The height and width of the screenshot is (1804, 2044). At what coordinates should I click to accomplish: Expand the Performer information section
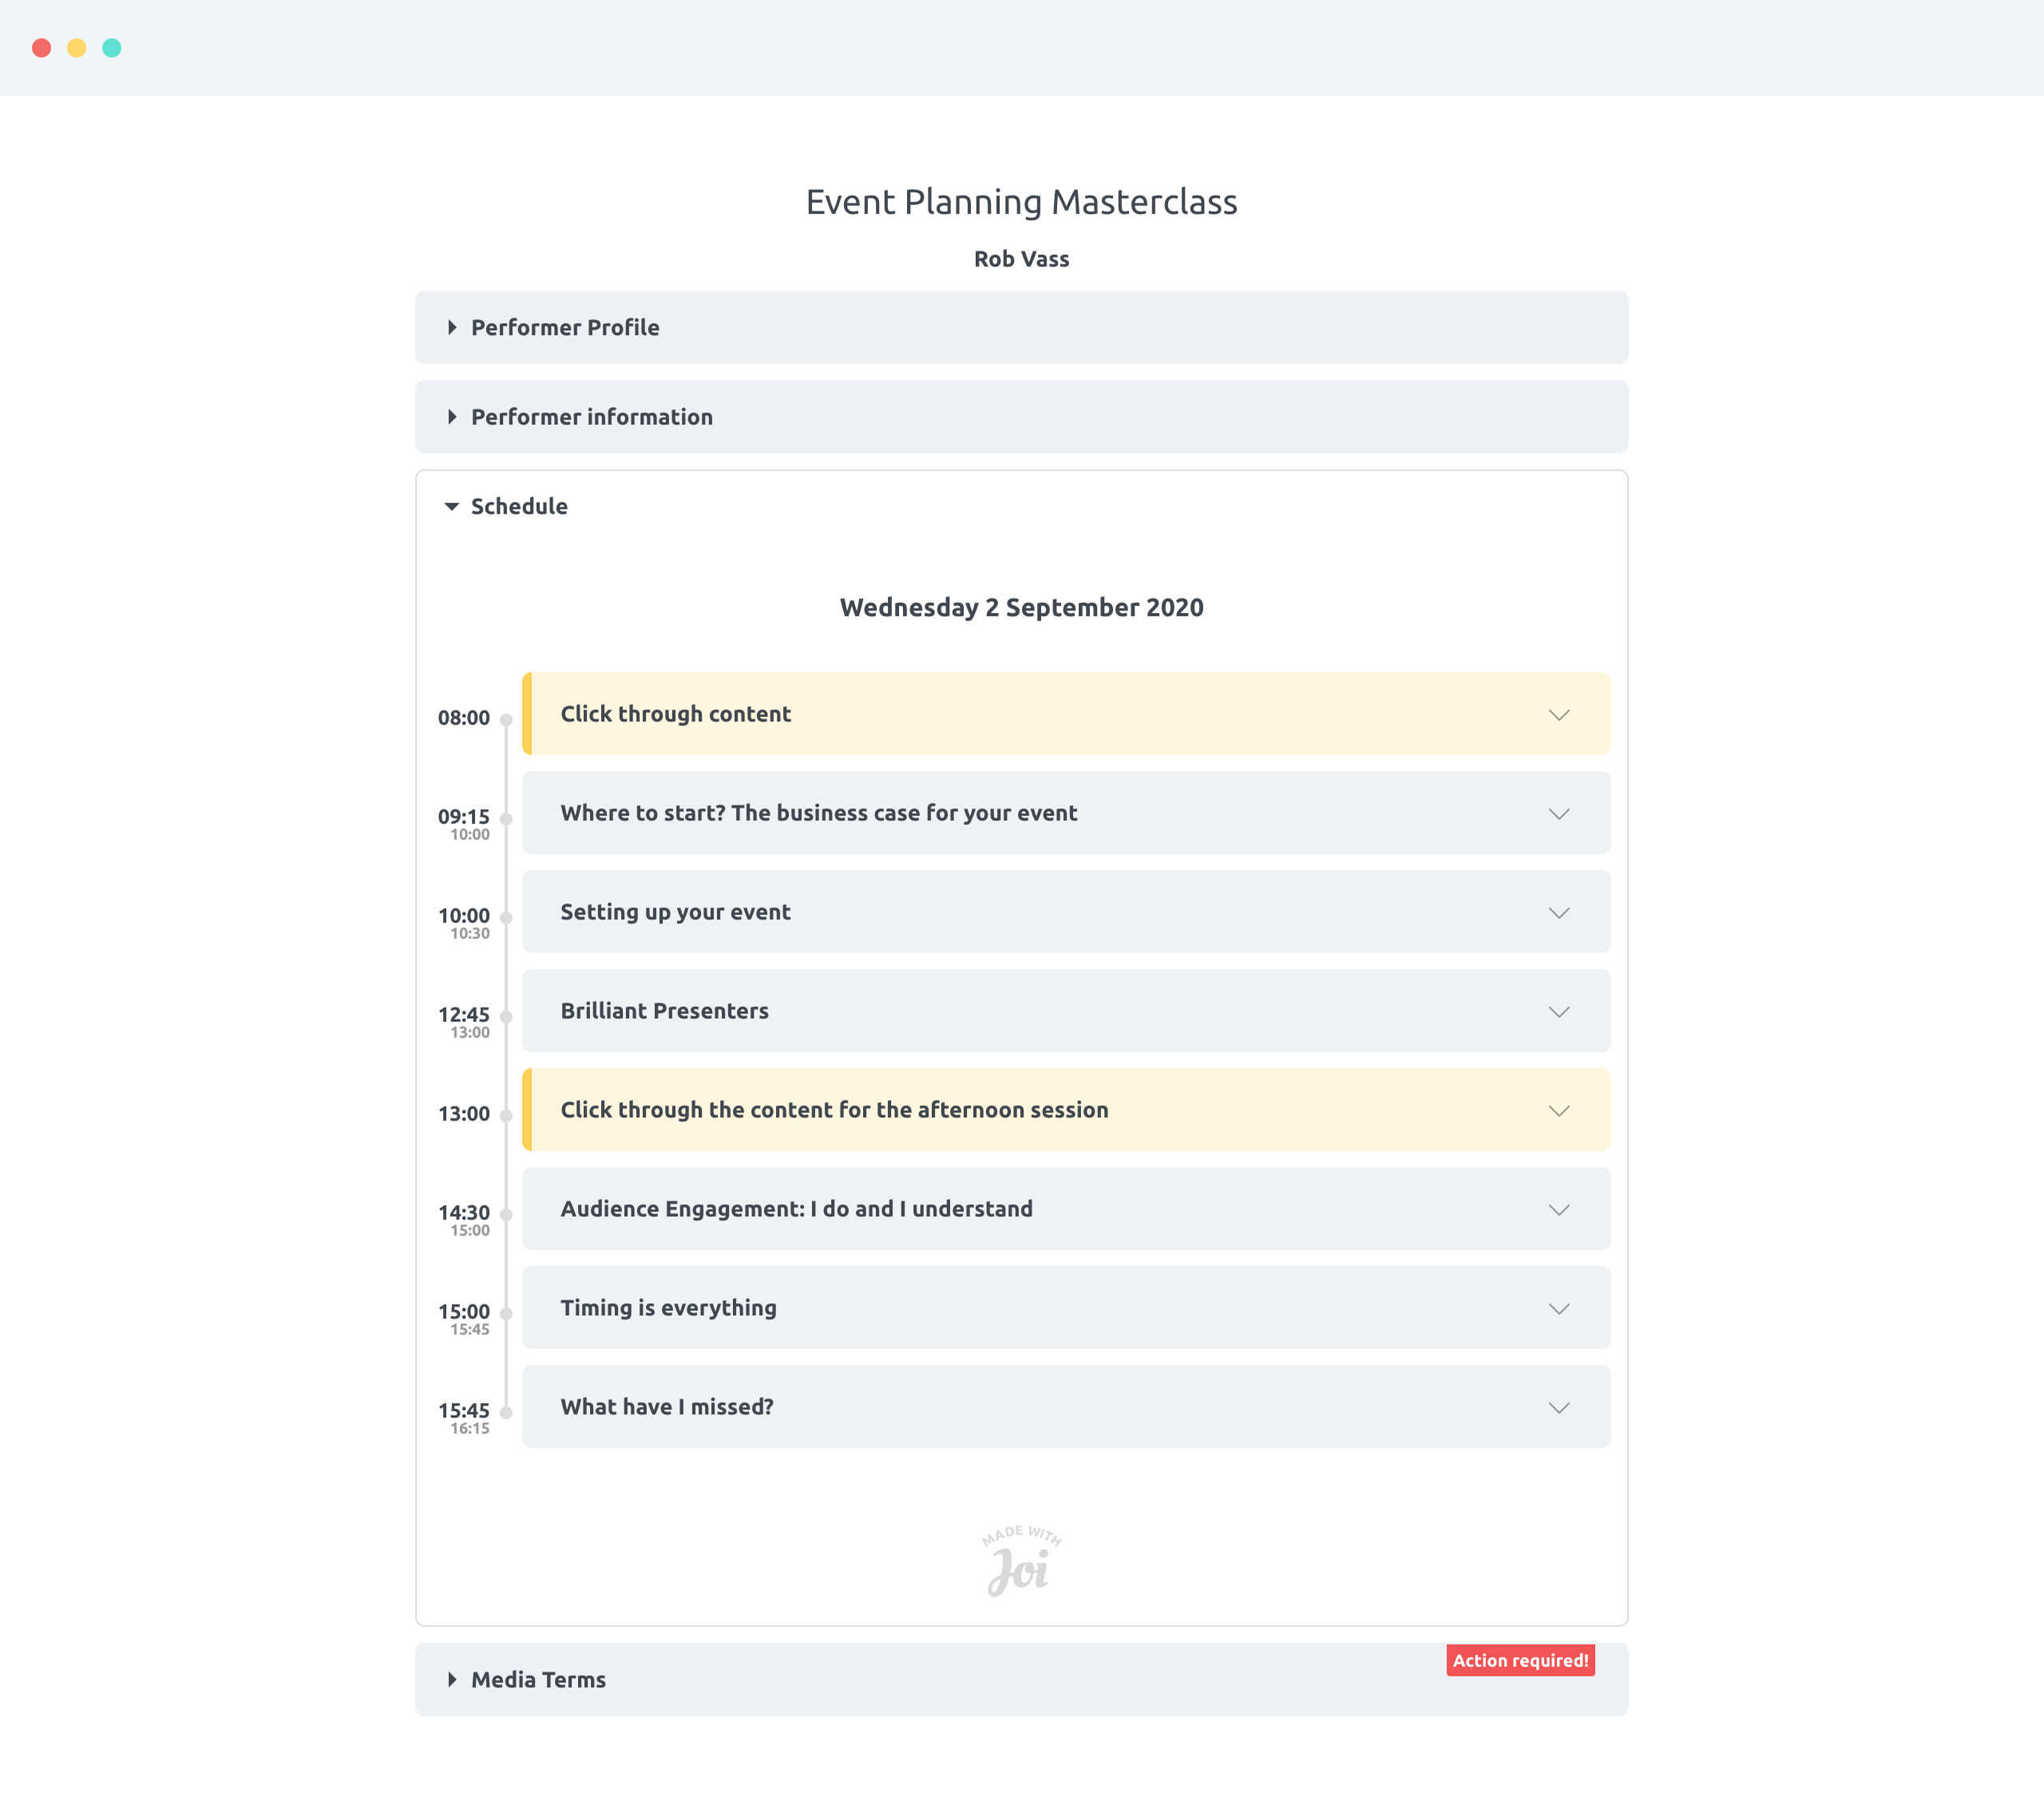591,417
